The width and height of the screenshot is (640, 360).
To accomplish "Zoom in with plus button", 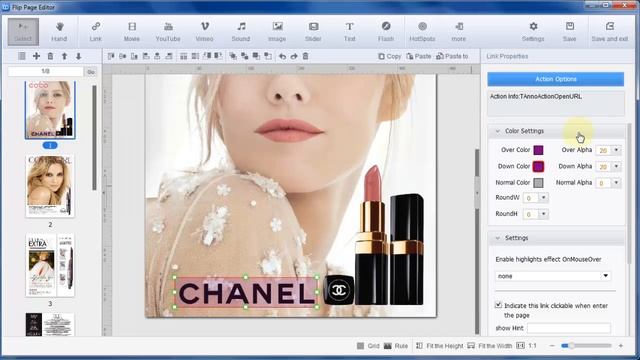I will [621, 346].
